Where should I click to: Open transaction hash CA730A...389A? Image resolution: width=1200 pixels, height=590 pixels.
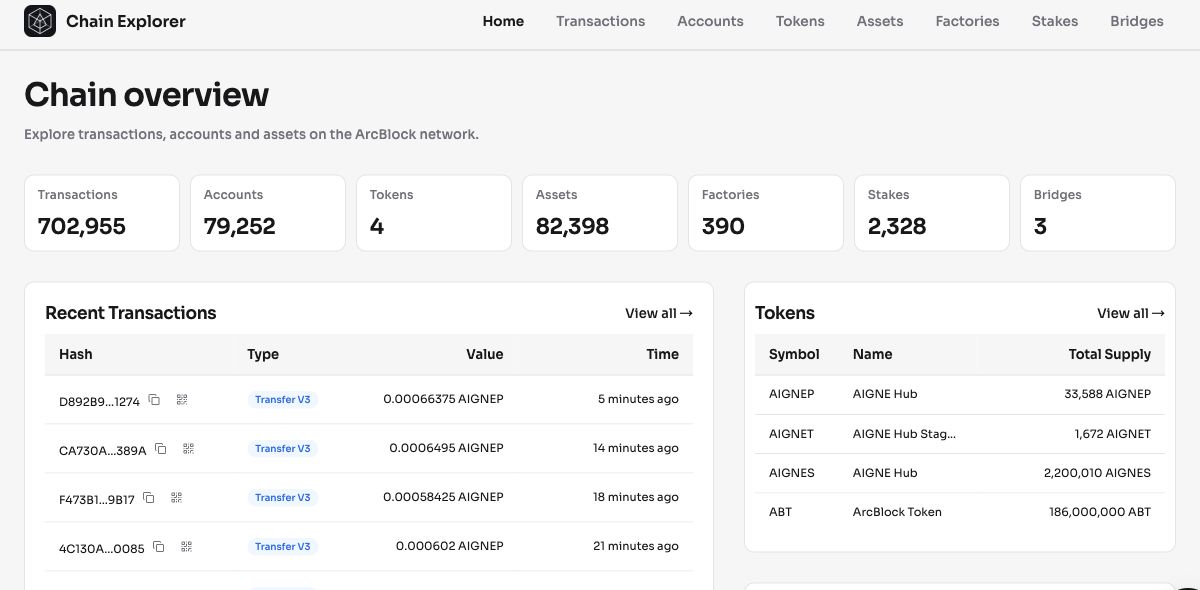tap(102, 450)
